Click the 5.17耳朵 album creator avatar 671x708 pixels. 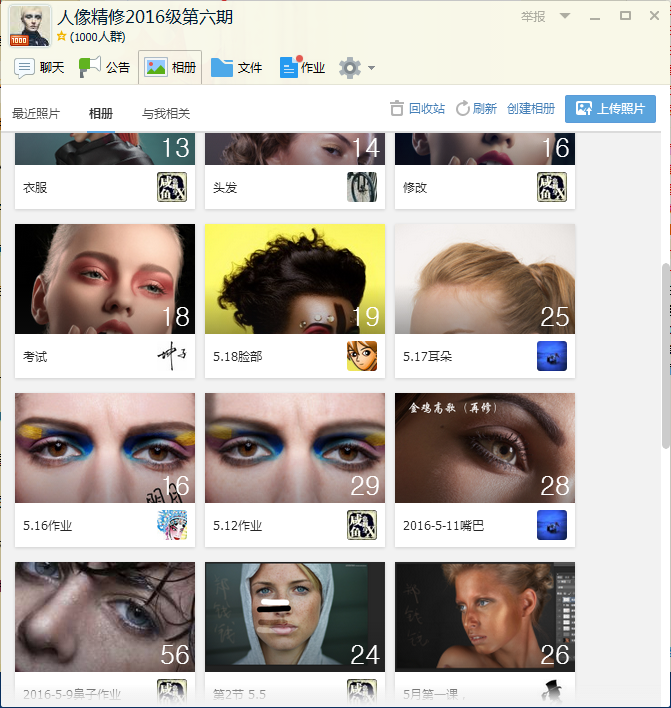pyautogui.click(x=551, y=356)
